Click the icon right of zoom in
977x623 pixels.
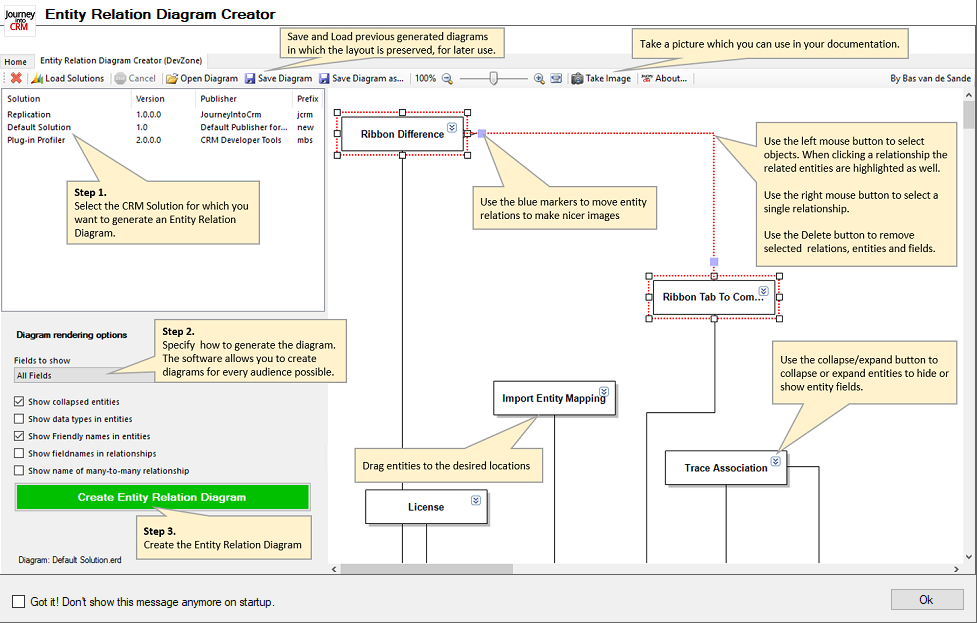[x=556, y=78]
